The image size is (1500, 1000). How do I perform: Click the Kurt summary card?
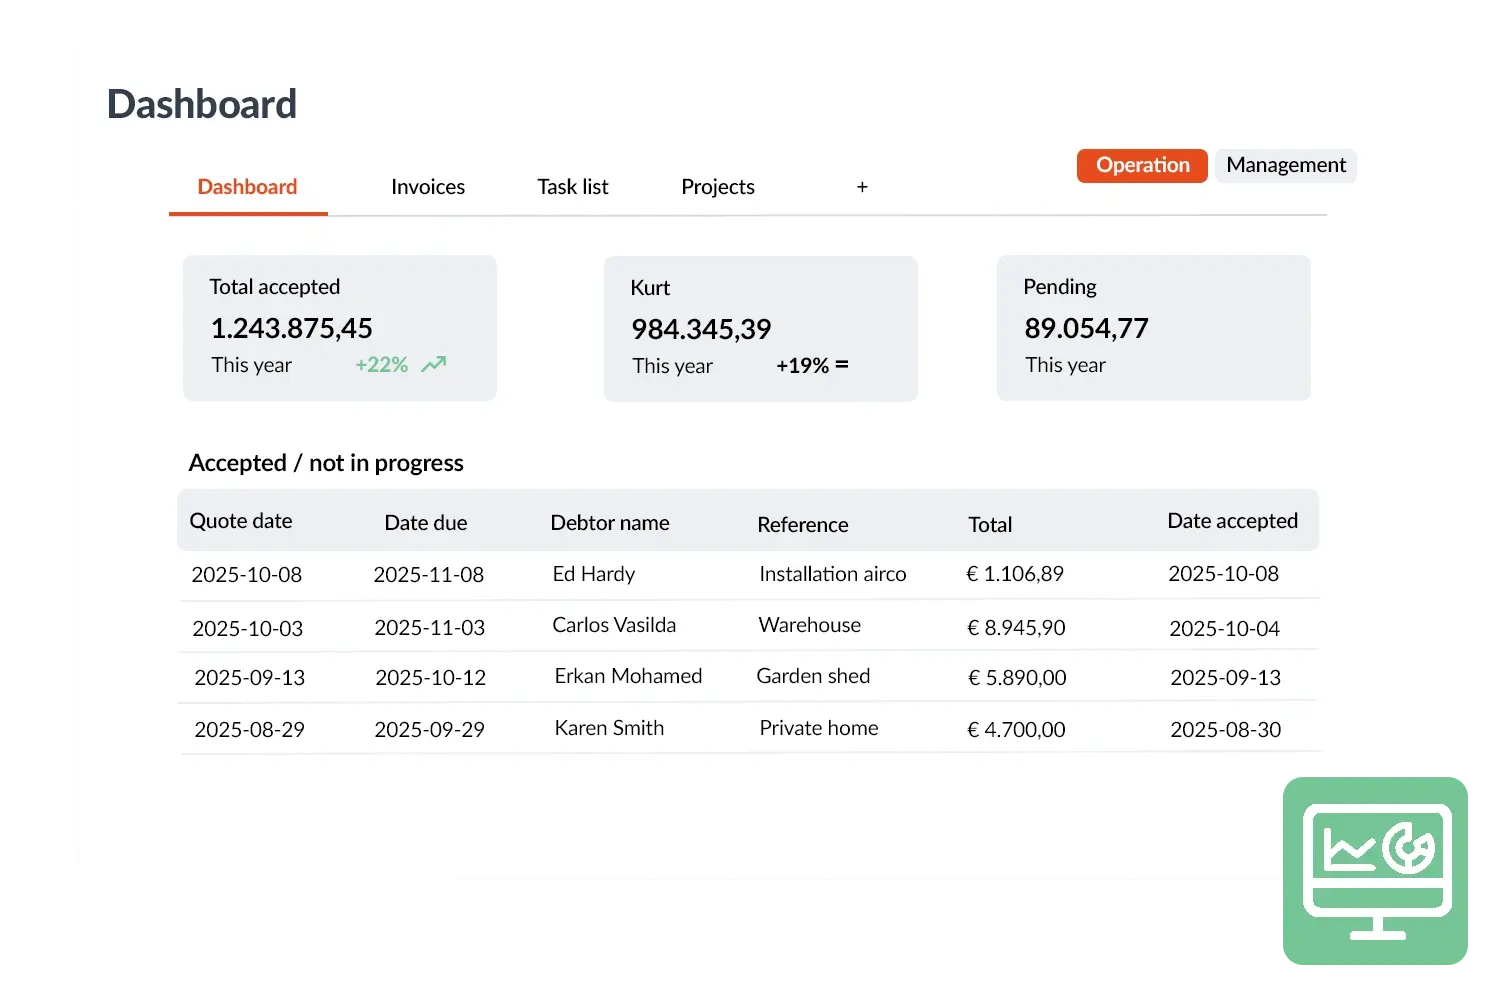pos(760,329)
